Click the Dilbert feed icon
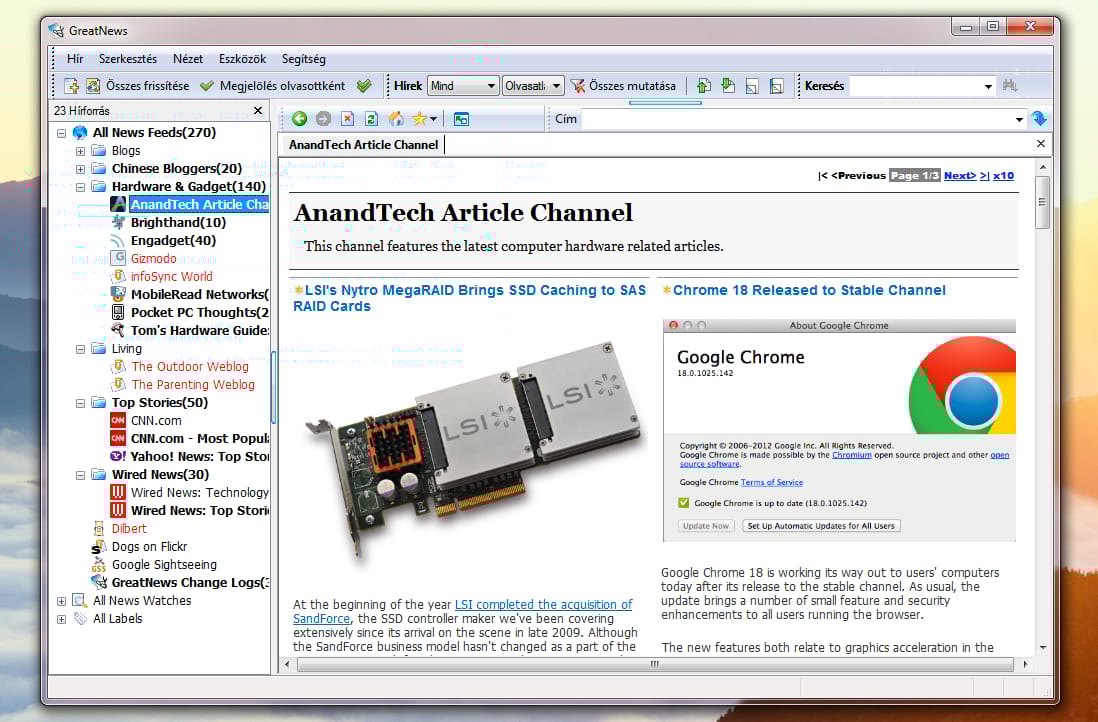1098x722 pixels. point(99,529)
